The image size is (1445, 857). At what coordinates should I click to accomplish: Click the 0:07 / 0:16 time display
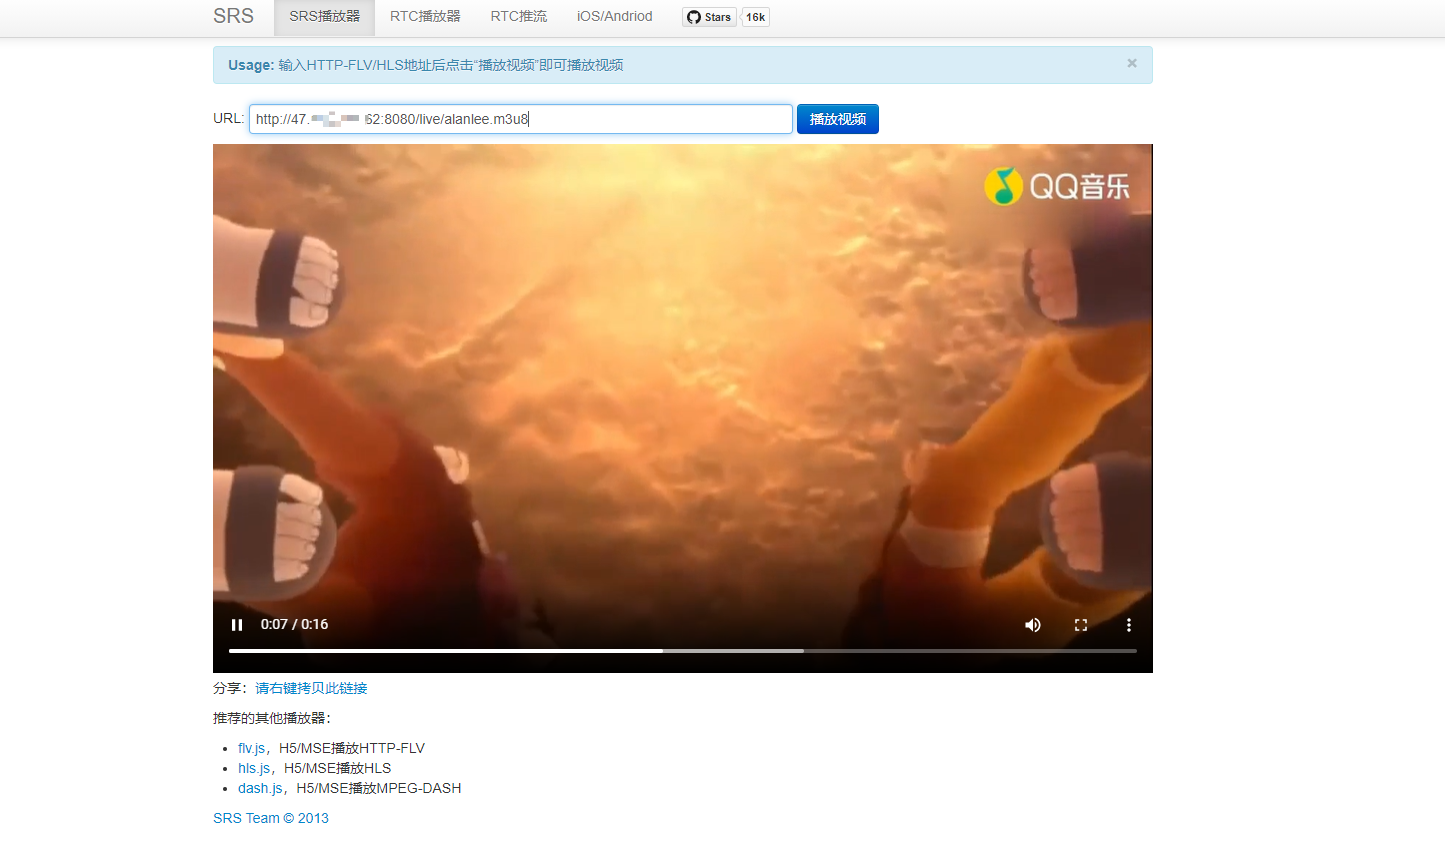coord(294,624)
